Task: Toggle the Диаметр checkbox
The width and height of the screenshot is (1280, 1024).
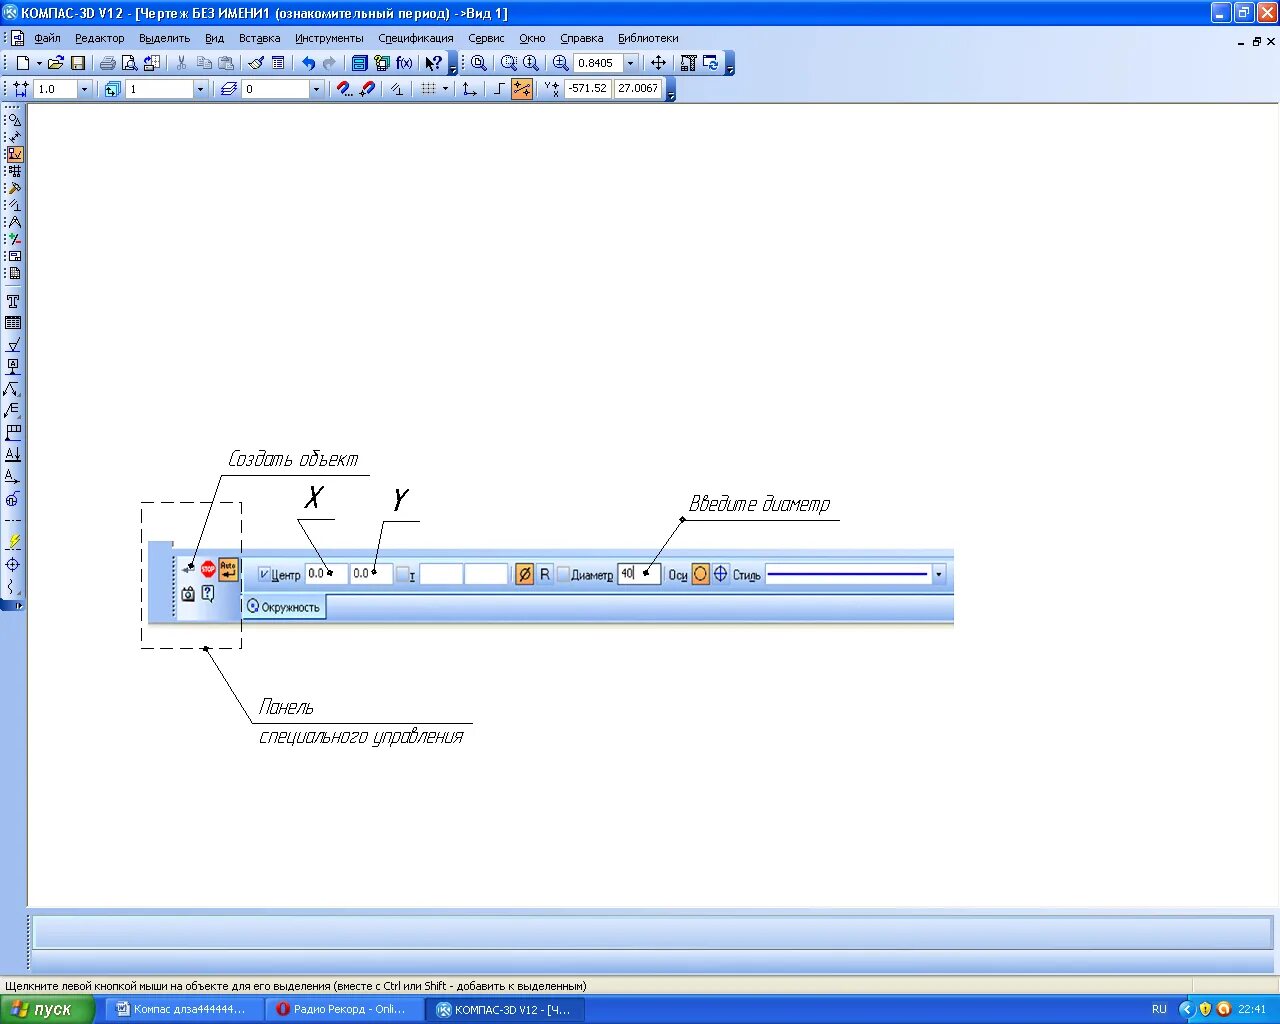Action: 563,574
